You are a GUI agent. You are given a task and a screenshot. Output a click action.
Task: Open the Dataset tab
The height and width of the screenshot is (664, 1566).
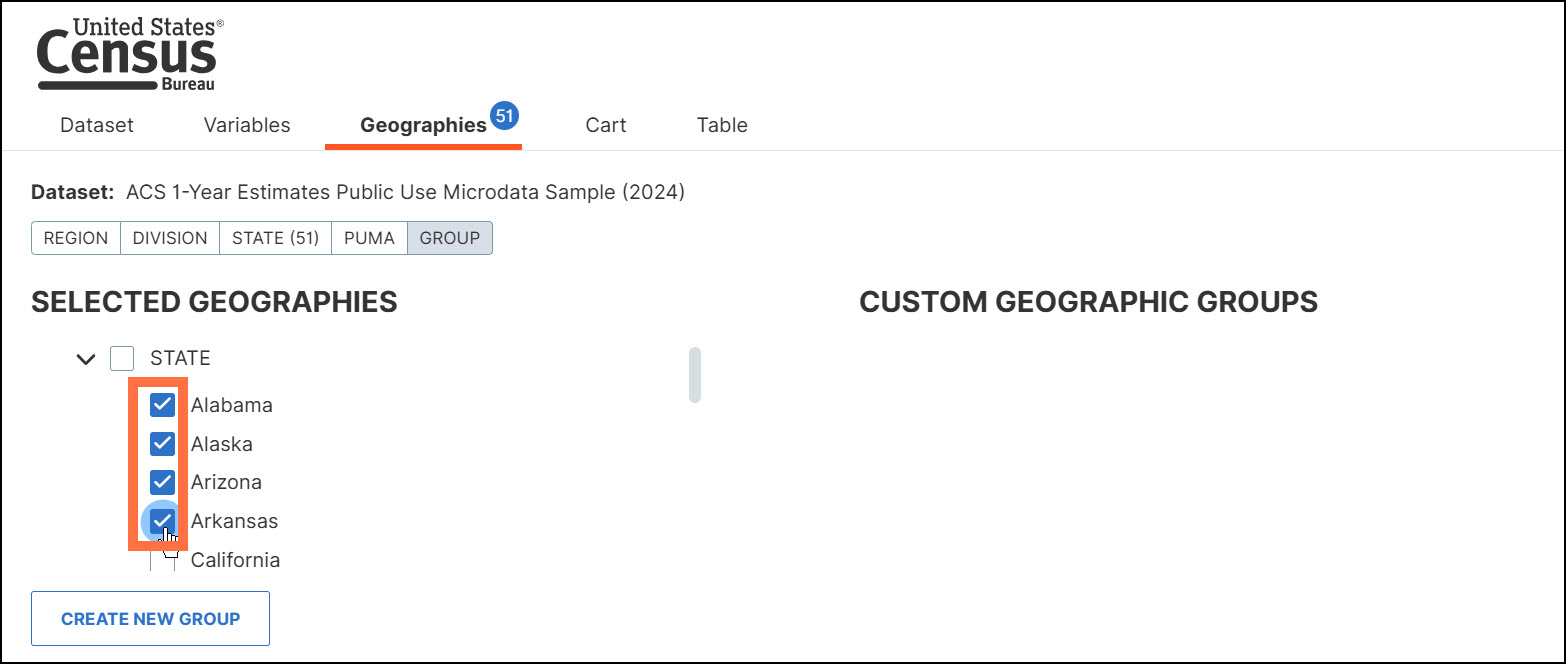click(97, 126)
